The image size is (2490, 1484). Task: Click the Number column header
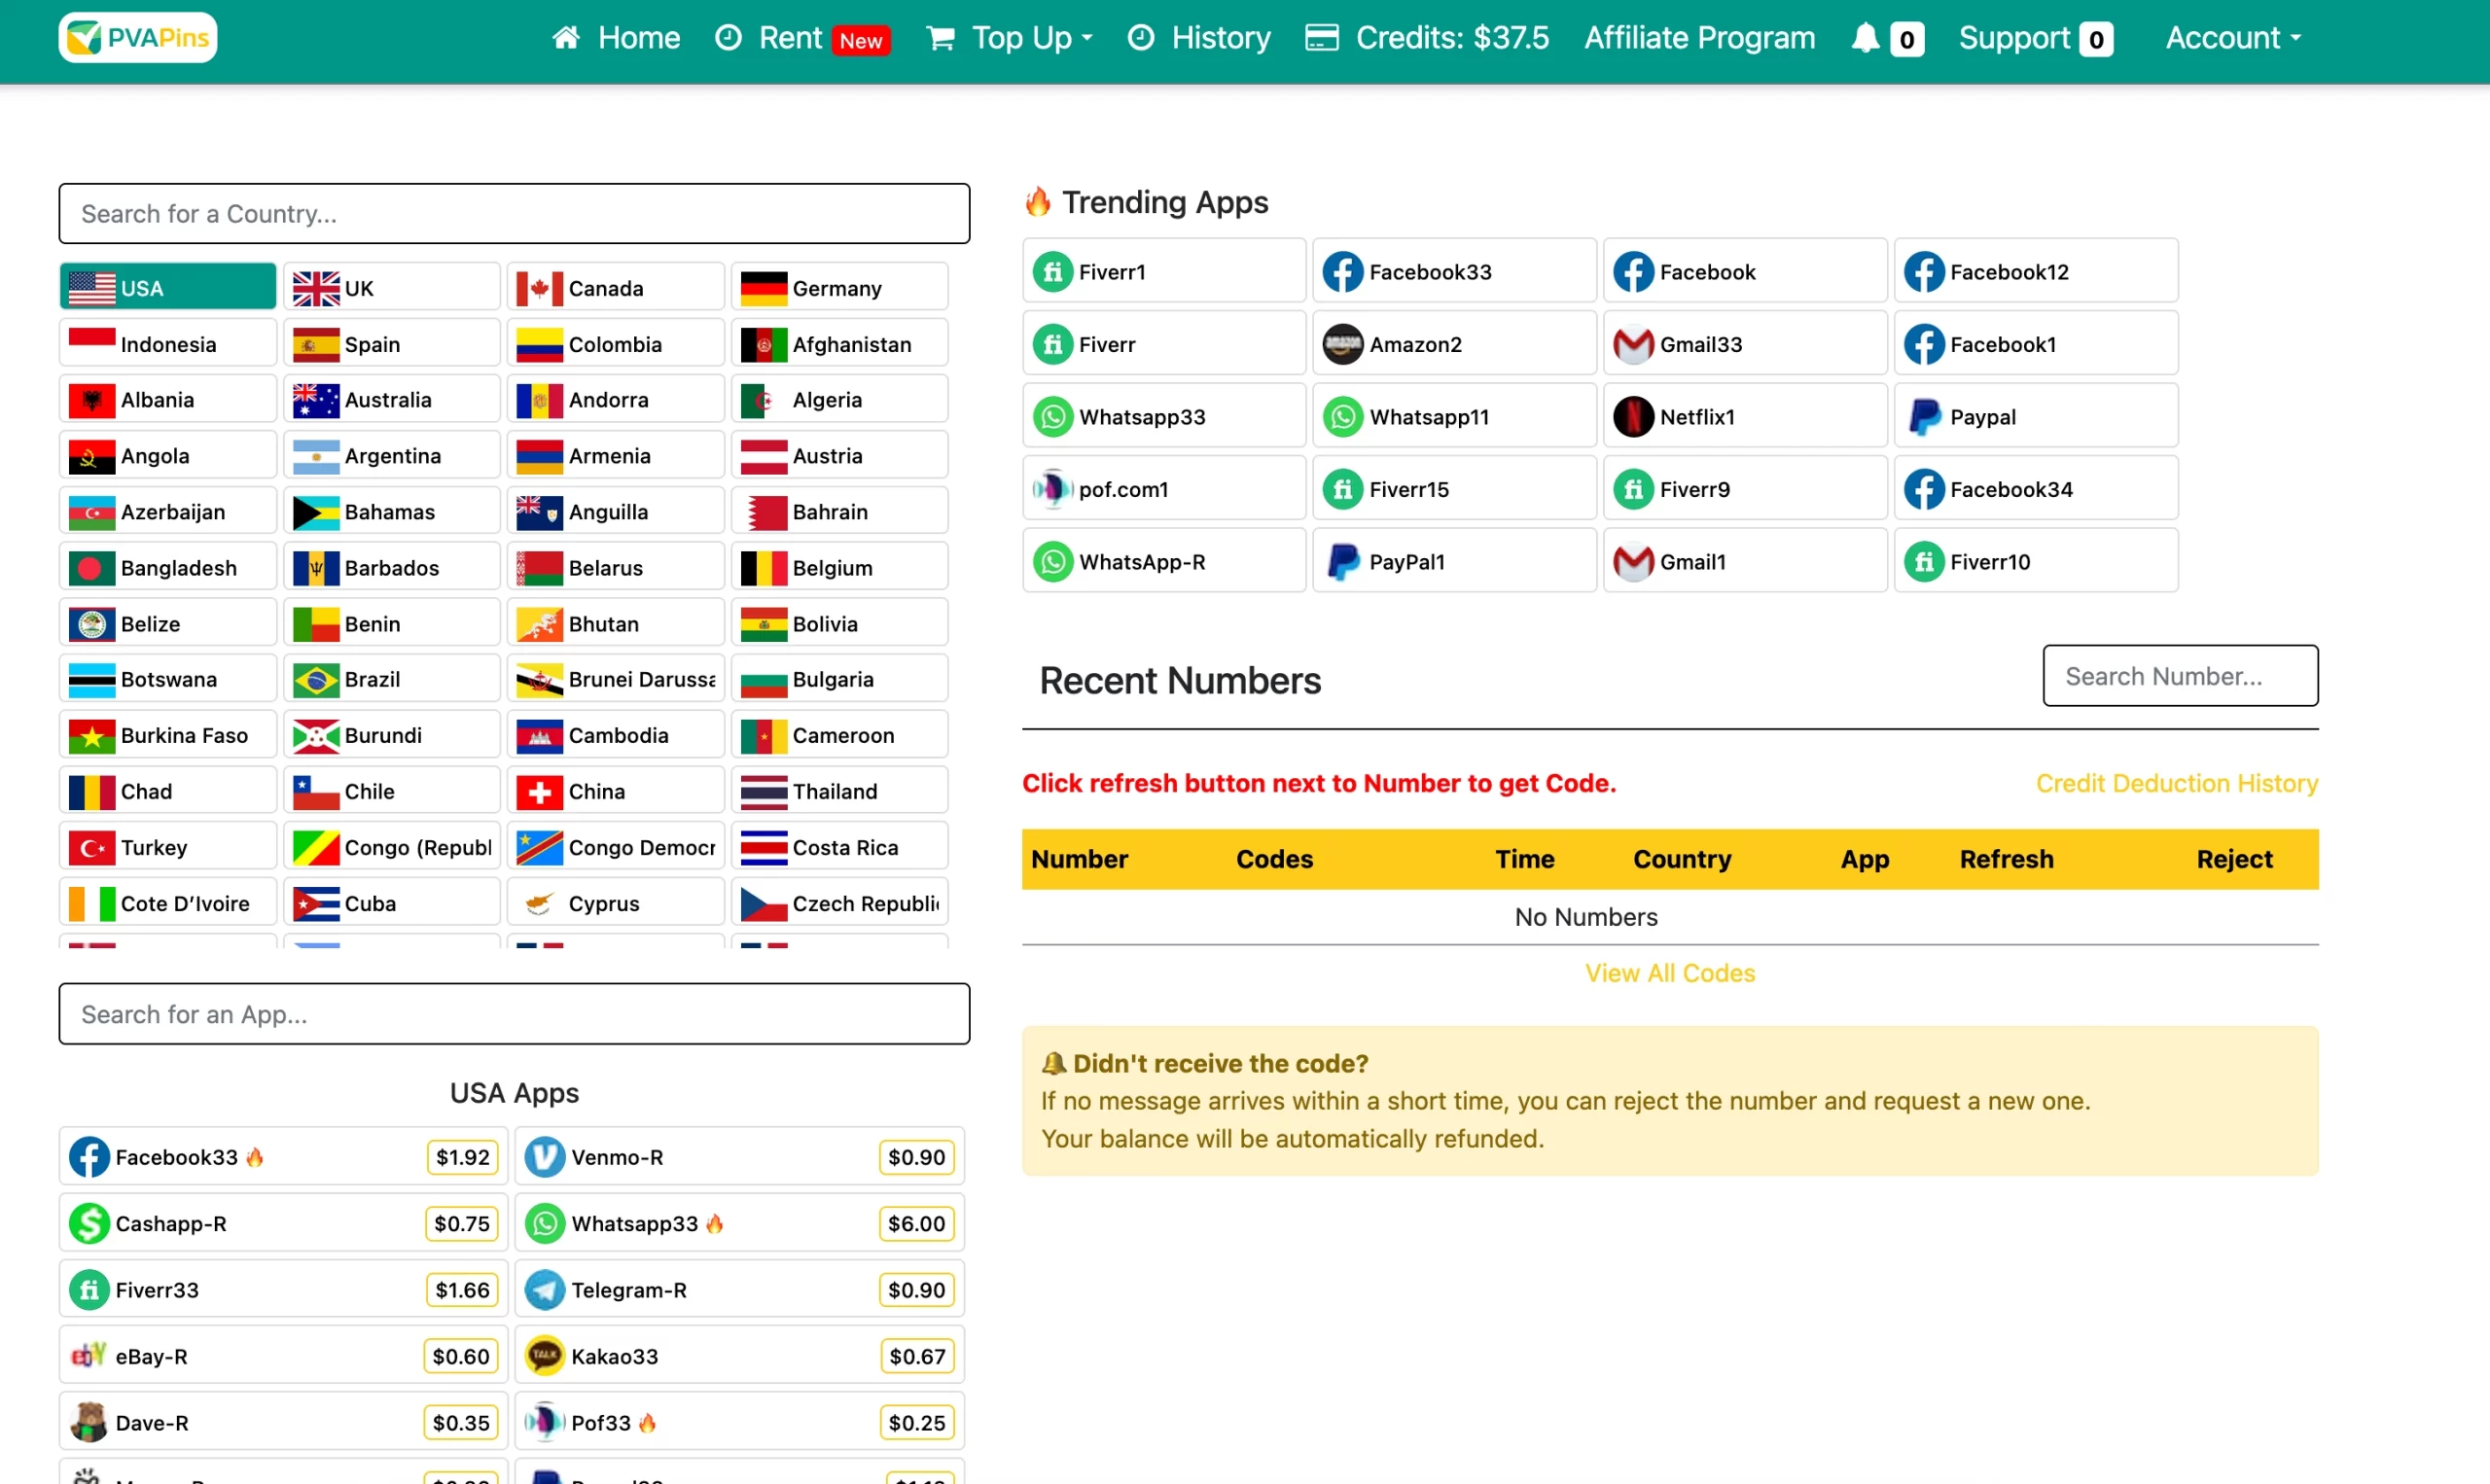1079,859
